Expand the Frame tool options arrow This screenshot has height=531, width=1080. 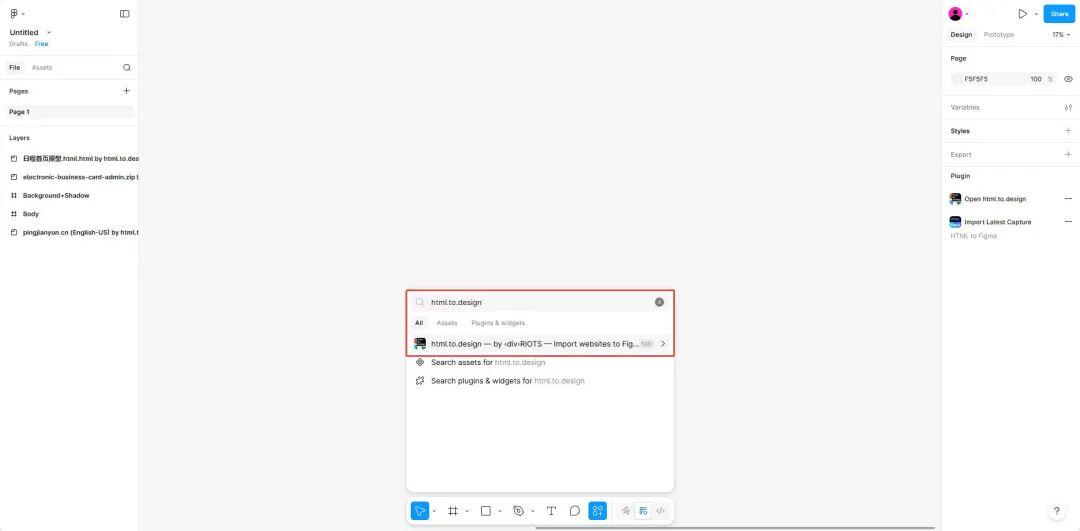click(467, 511)
